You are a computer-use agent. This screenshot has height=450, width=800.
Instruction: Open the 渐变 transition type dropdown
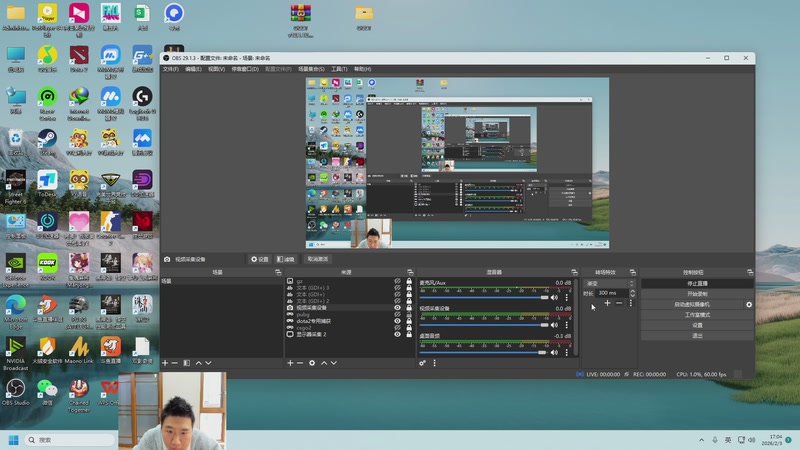tap(609, 283)
